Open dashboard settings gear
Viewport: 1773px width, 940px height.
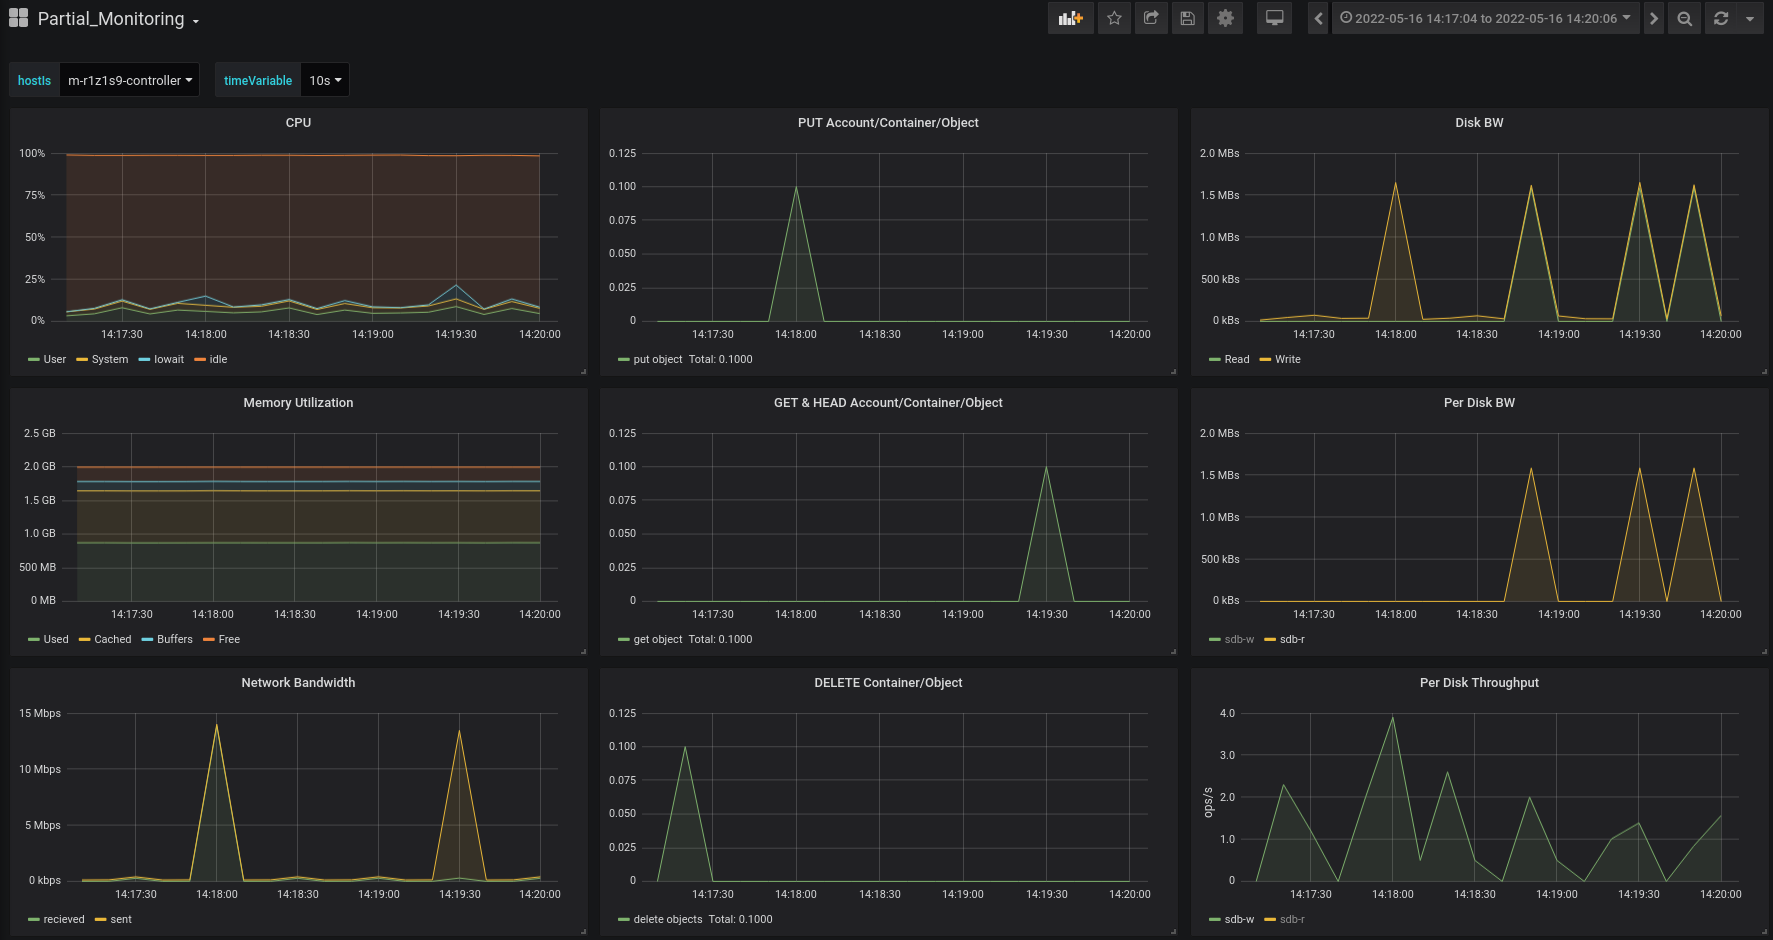click(x=1225, y=18)
